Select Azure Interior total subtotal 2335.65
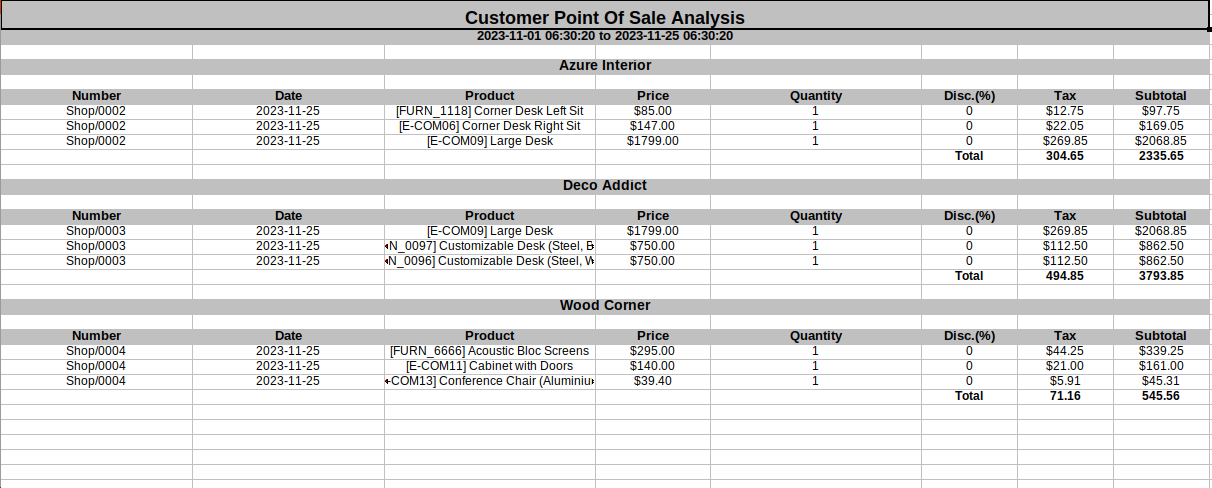 click(1161, 156)
